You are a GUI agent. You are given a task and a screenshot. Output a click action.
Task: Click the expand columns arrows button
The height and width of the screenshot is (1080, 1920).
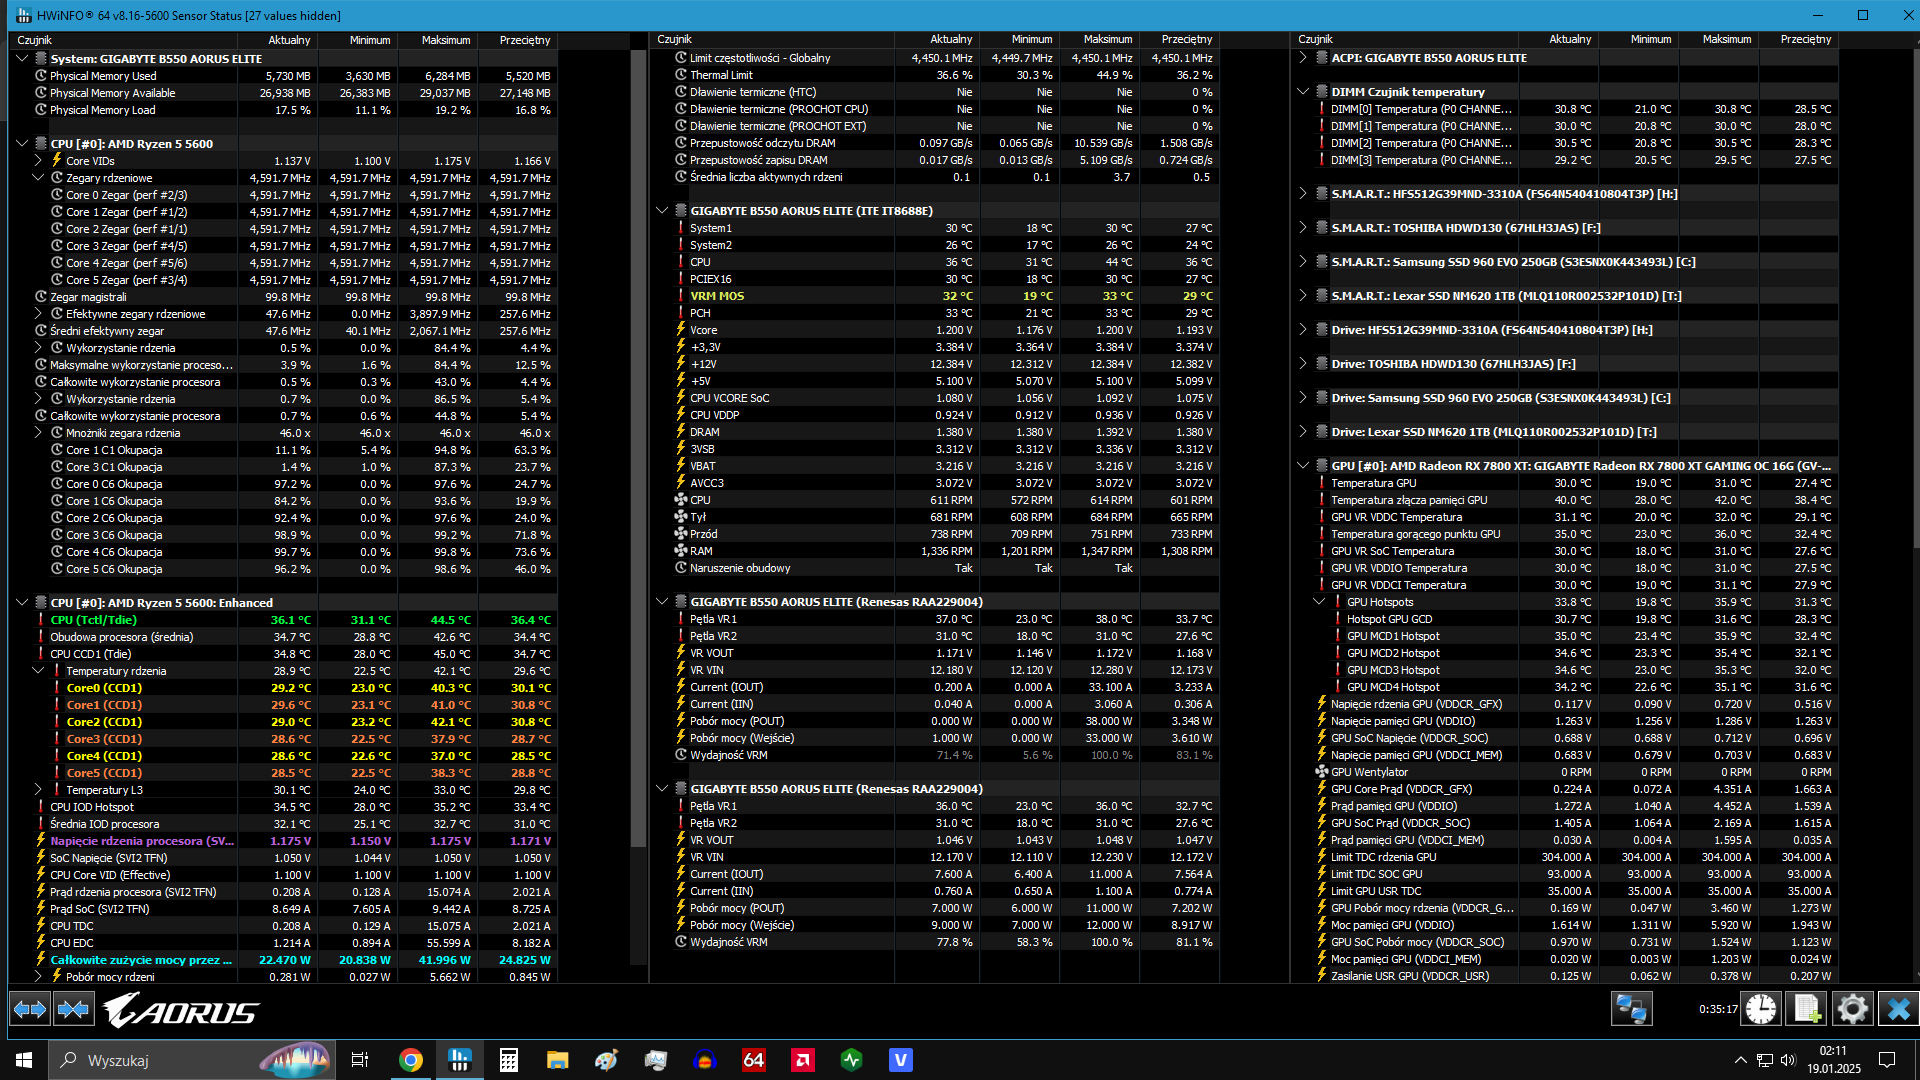coord(30,1009)
